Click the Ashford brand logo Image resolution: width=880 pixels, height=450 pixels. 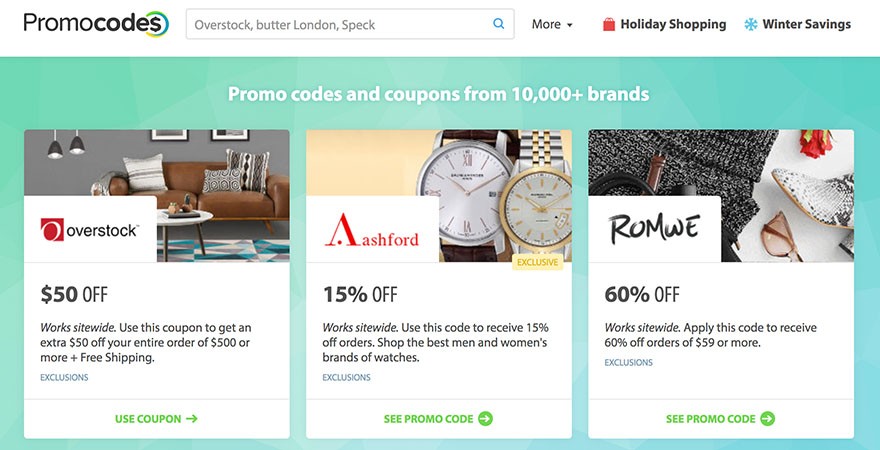[x=372, y=230]
